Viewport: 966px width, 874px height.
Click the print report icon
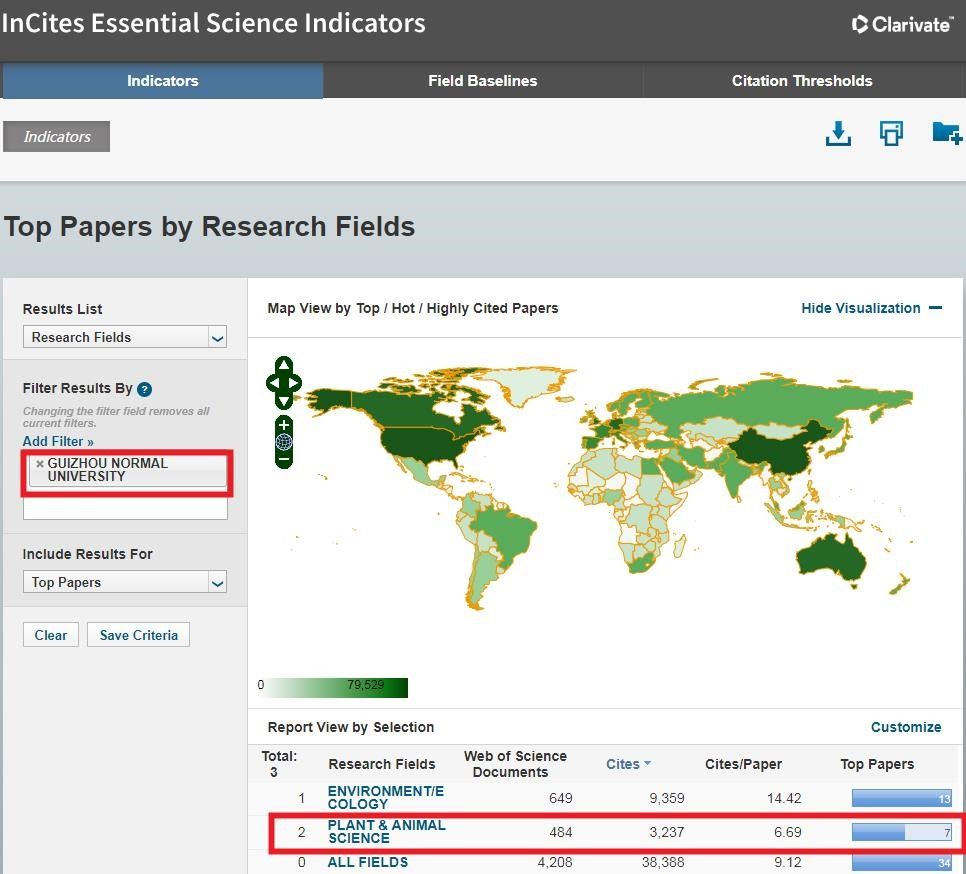pyautogui.click(x=891, y=134)
